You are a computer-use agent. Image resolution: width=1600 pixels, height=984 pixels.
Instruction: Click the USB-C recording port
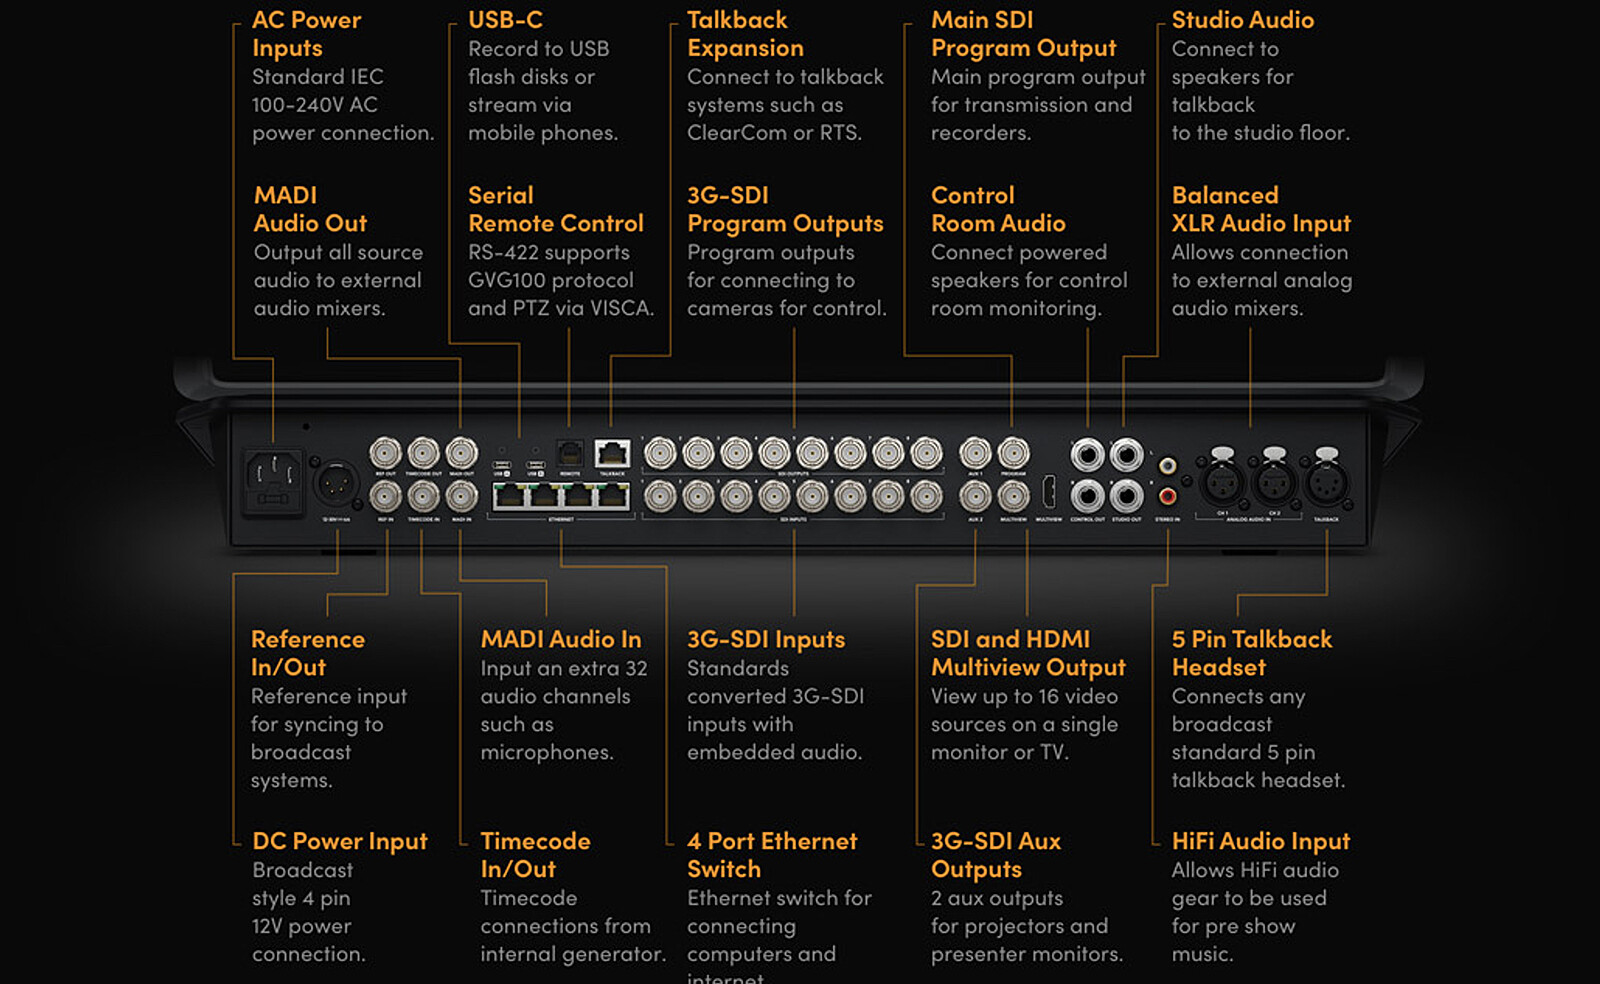point(501,464)
